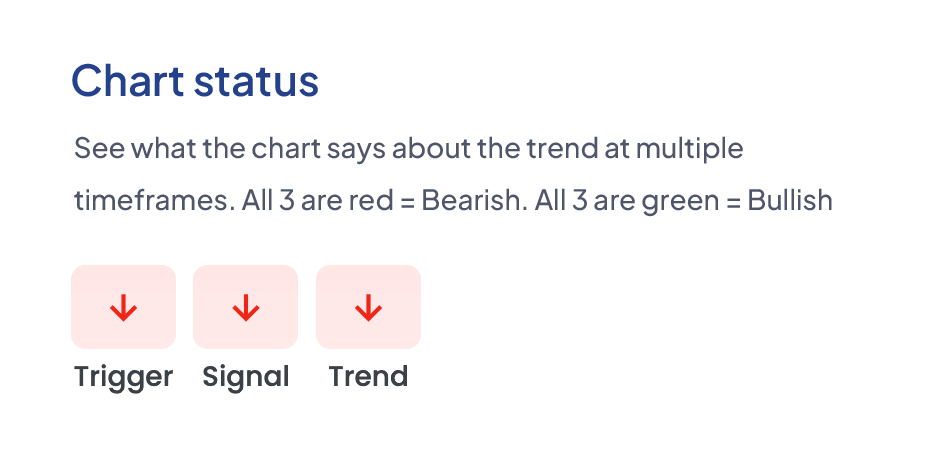Click the Trend red down arrow icon
The image size is (948, 461).
pos(368,308)
